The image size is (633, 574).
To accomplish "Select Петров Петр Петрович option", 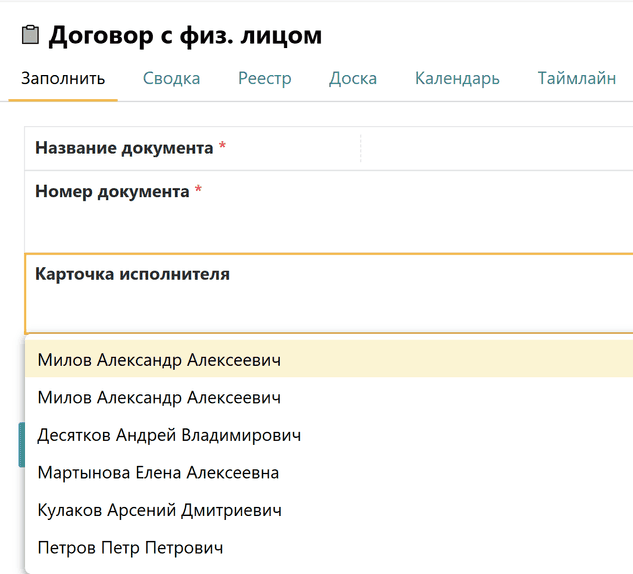I will [x=130, y=548].
